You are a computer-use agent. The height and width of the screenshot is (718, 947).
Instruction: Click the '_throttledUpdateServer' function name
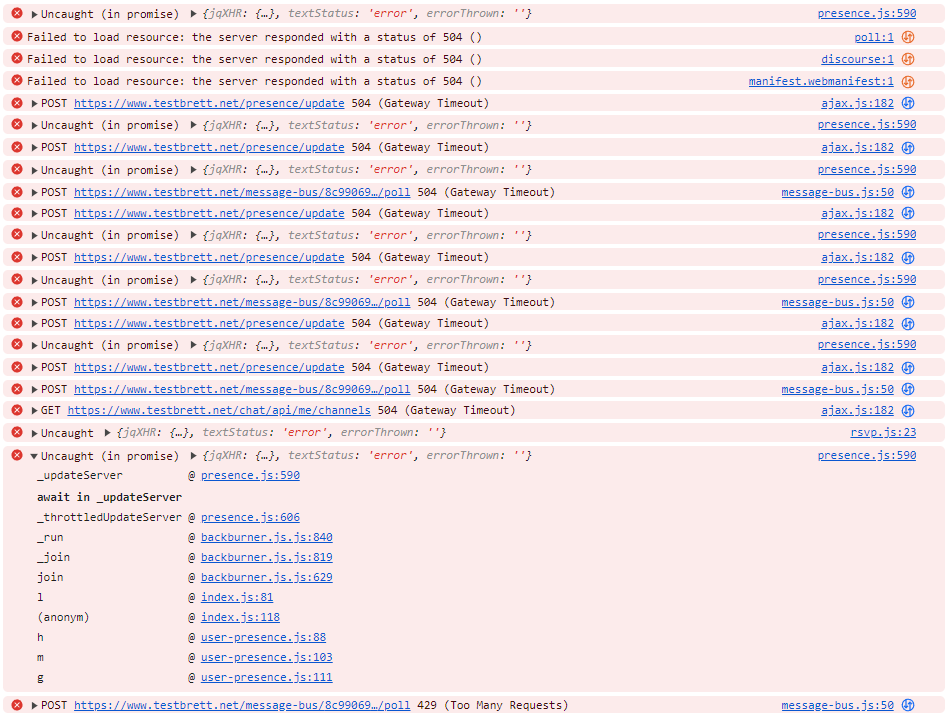pyautogui.click(x=109, y=518)
